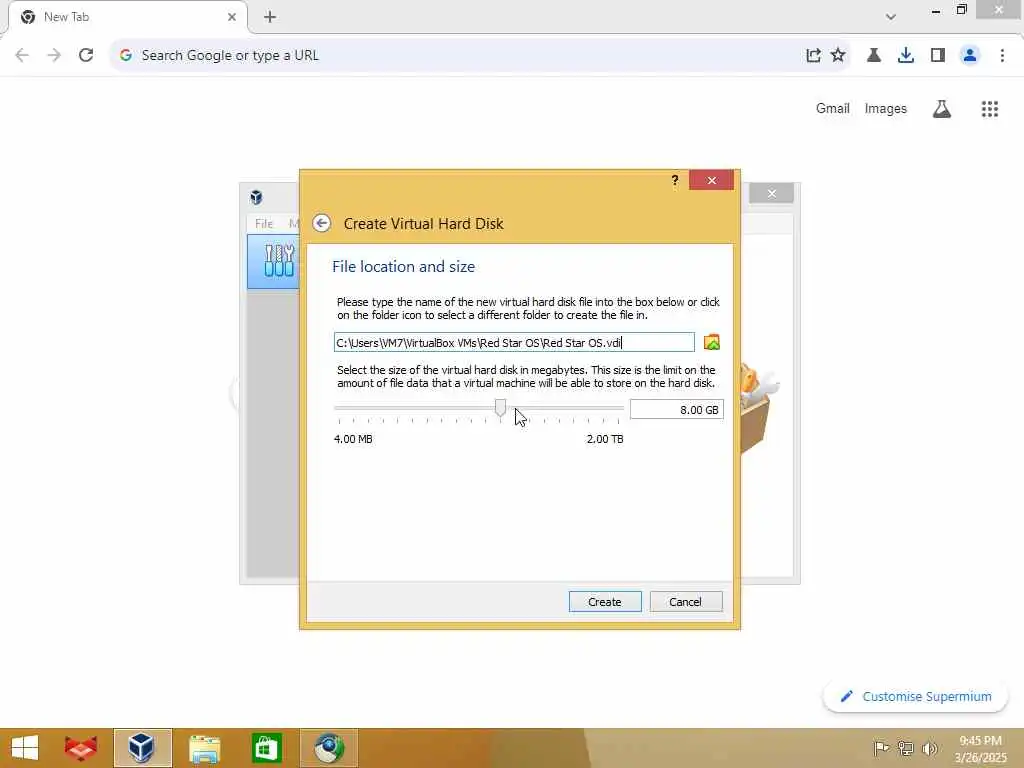This screenshot has width=1024, height=768.
Task: Click the disk size slider handle
Action: pyautogui.click(x=500, y=408)
